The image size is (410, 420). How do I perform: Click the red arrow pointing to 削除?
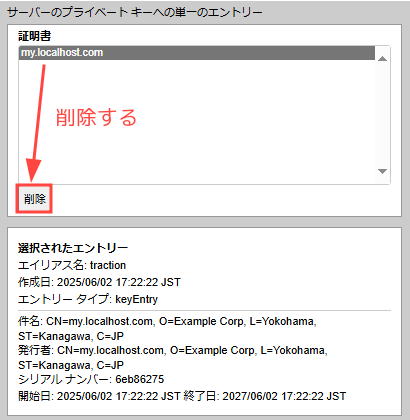[x=36, y=123]
